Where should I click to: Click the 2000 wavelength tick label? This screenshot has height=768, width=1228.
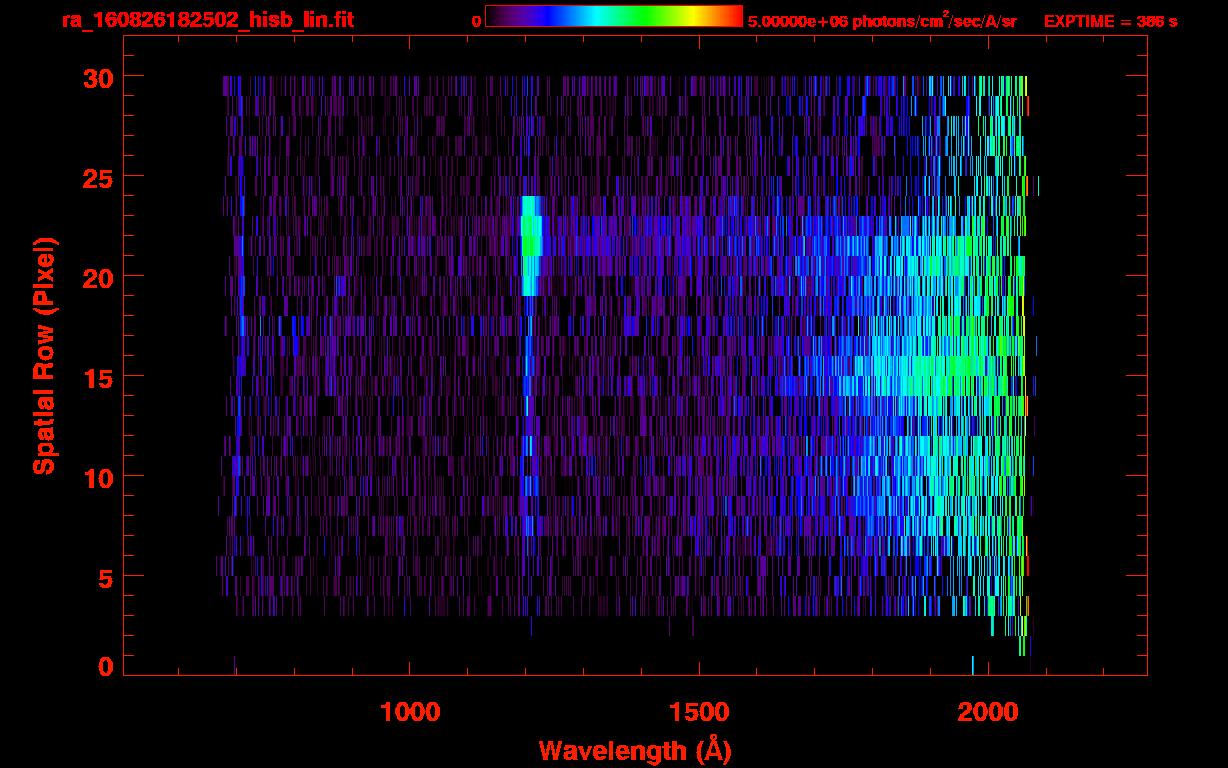point(988,711)
